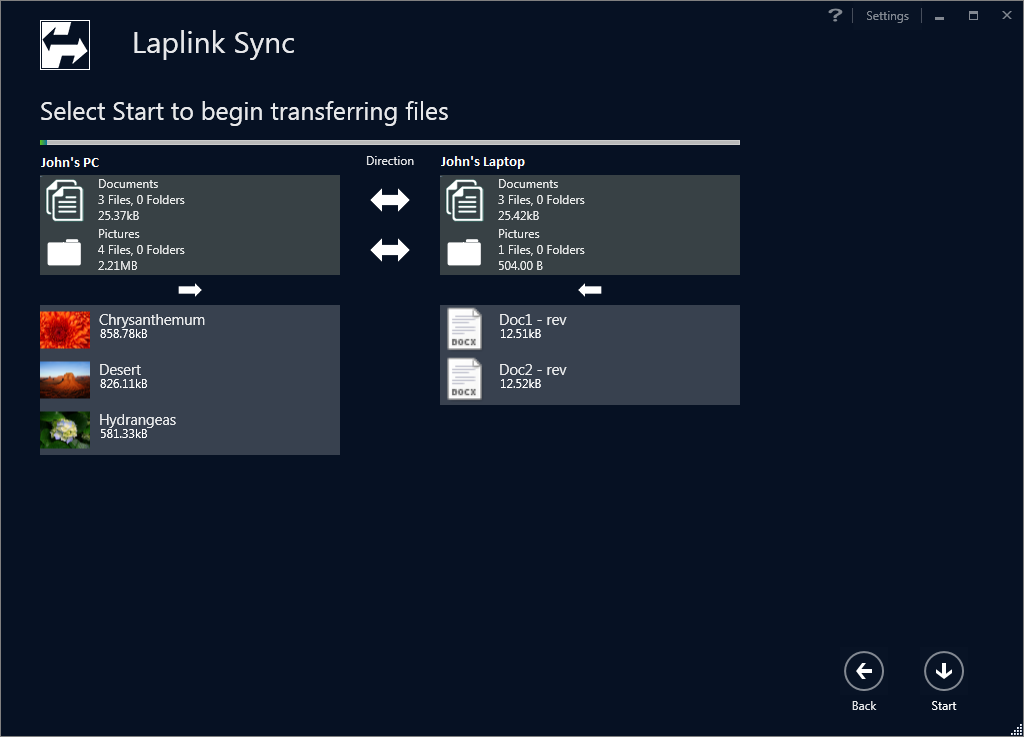Click the '12.52kB' Doc2 size
The image size is (1024, 737).
pyautogui.click(x=520, y=384)
